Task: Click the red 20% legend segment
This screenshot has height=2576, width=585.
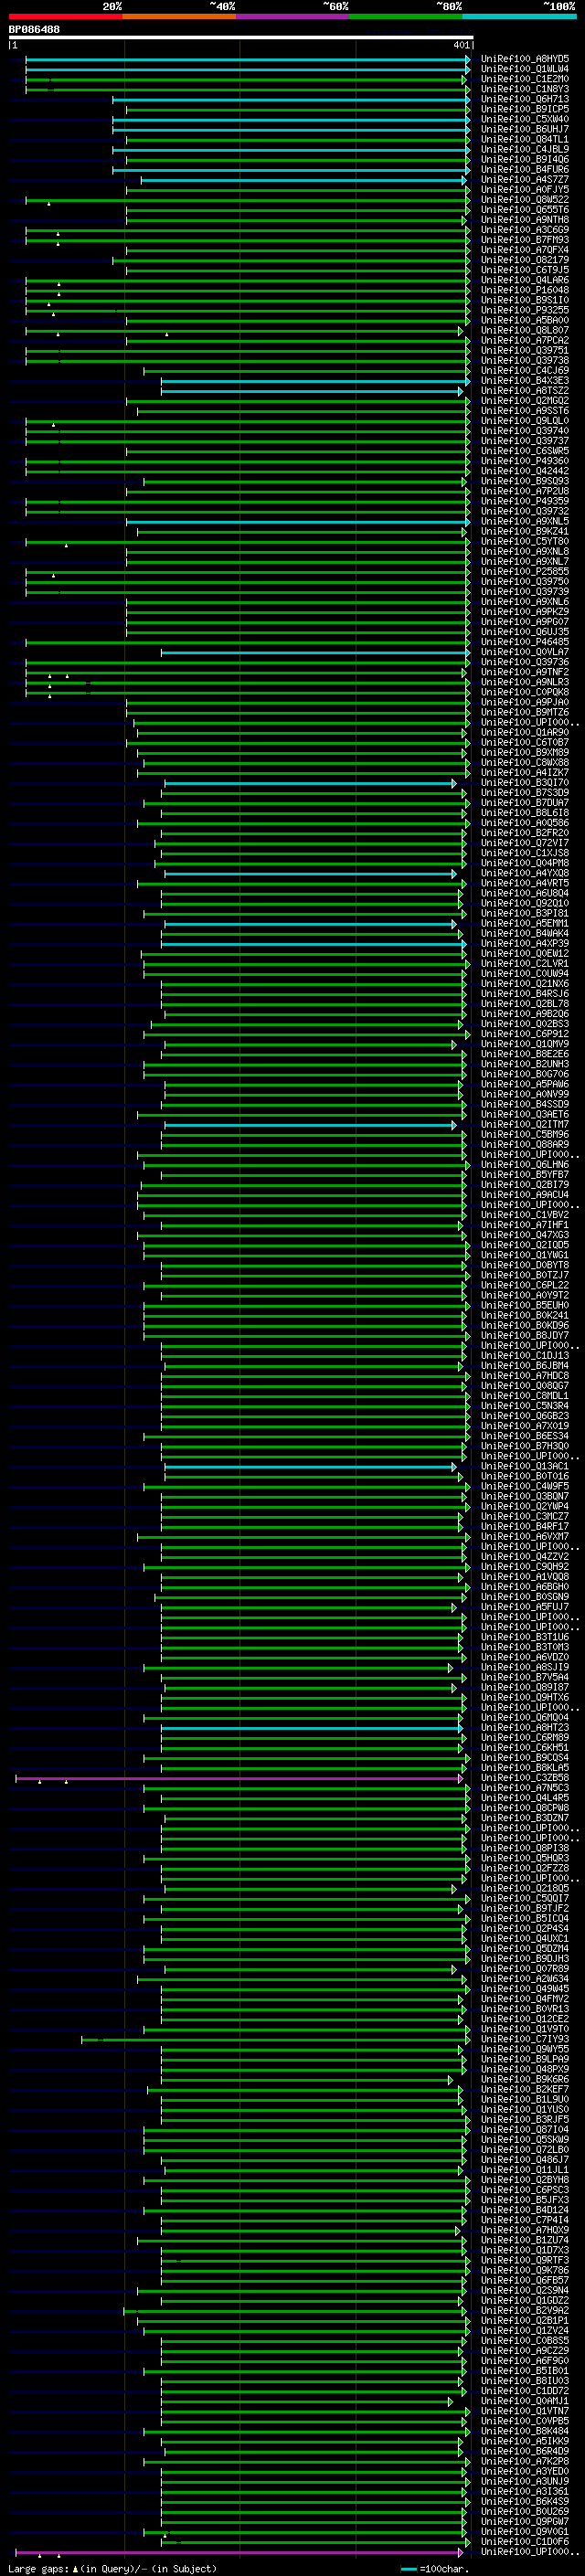Action: (66, 16)
